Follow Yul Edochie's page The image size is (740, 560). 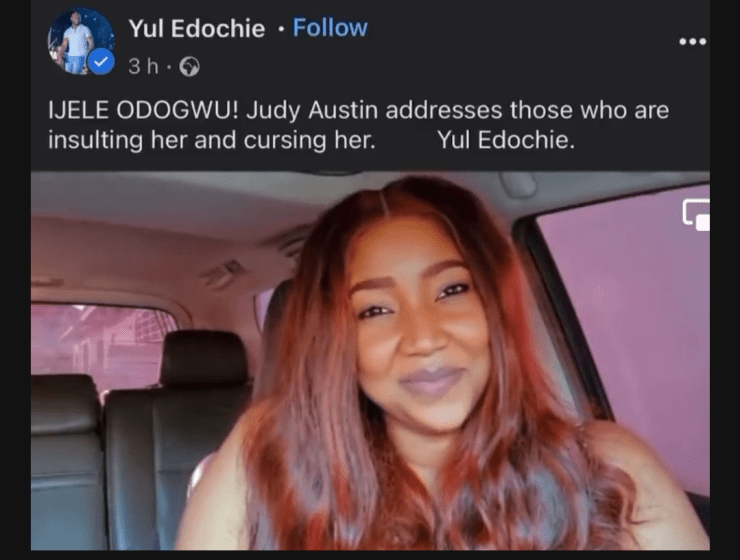(x=330, y=28)
